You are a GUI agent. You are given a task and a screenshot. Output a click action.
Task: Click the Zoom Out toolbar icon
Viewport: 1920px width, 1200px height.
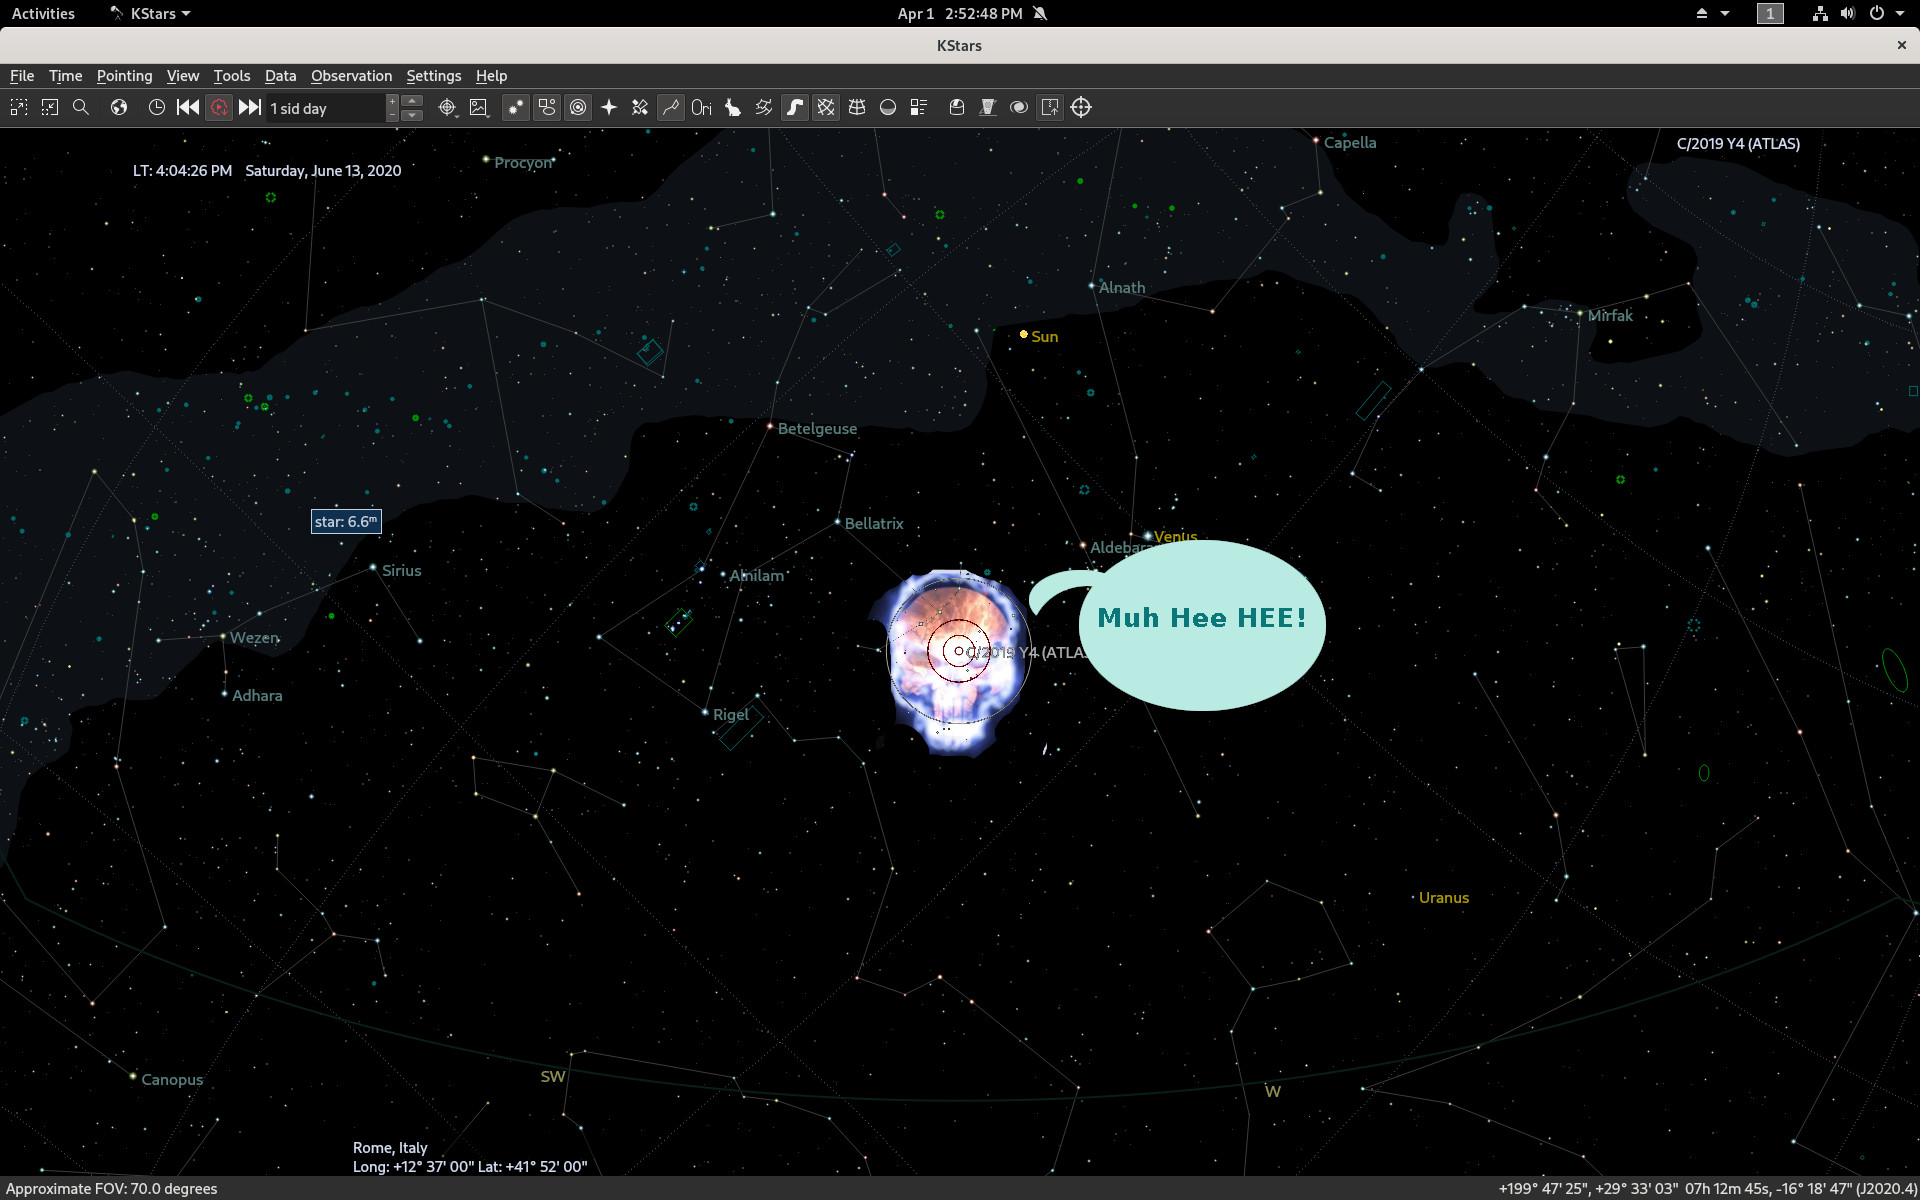click(50, 107)
